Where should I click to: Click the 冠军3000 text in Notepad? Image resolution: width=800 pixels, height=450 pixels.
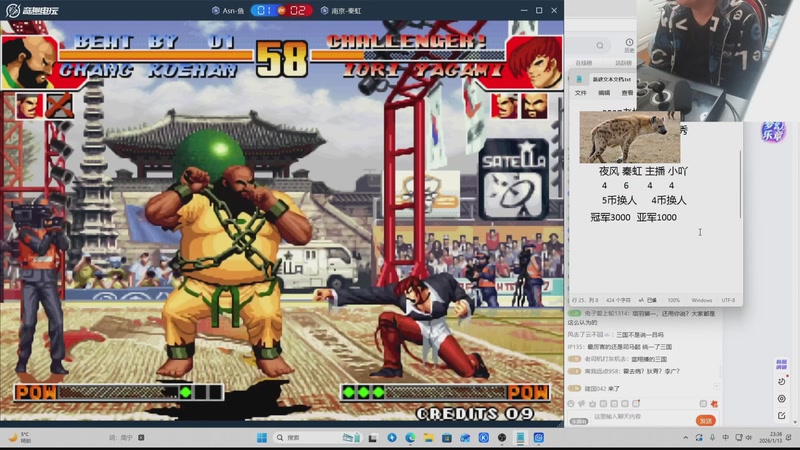point(610,217)
